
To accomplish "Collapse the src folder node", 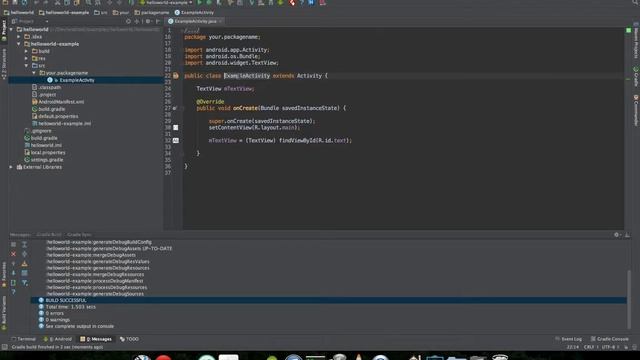I will 27,65.
